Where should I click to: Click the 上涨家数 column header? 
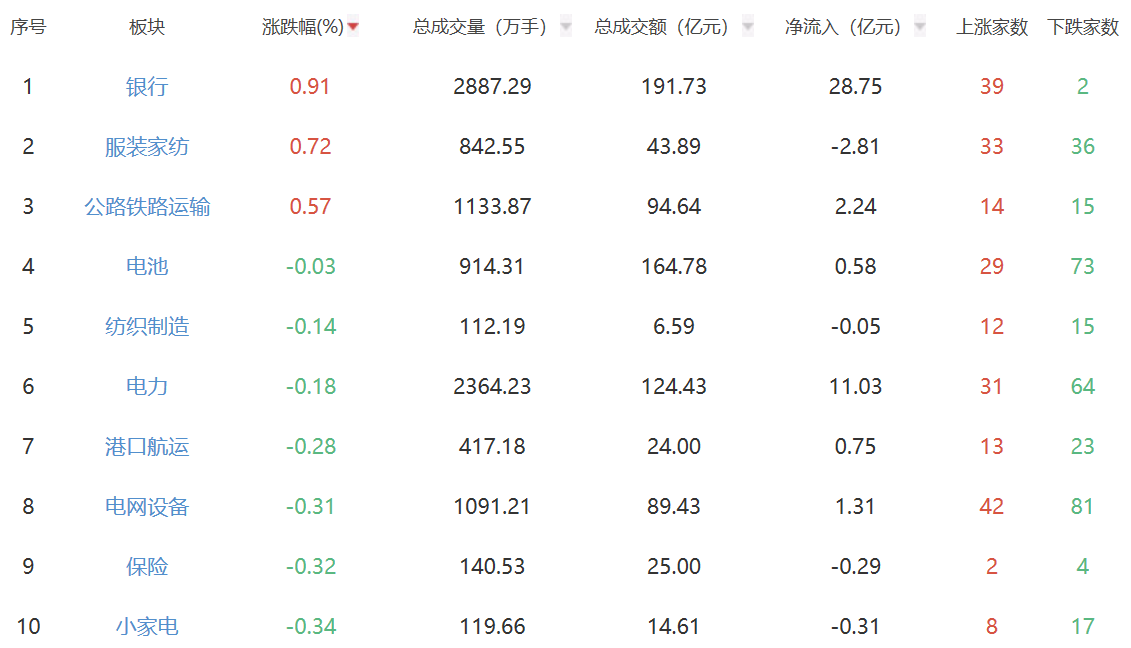992,27
